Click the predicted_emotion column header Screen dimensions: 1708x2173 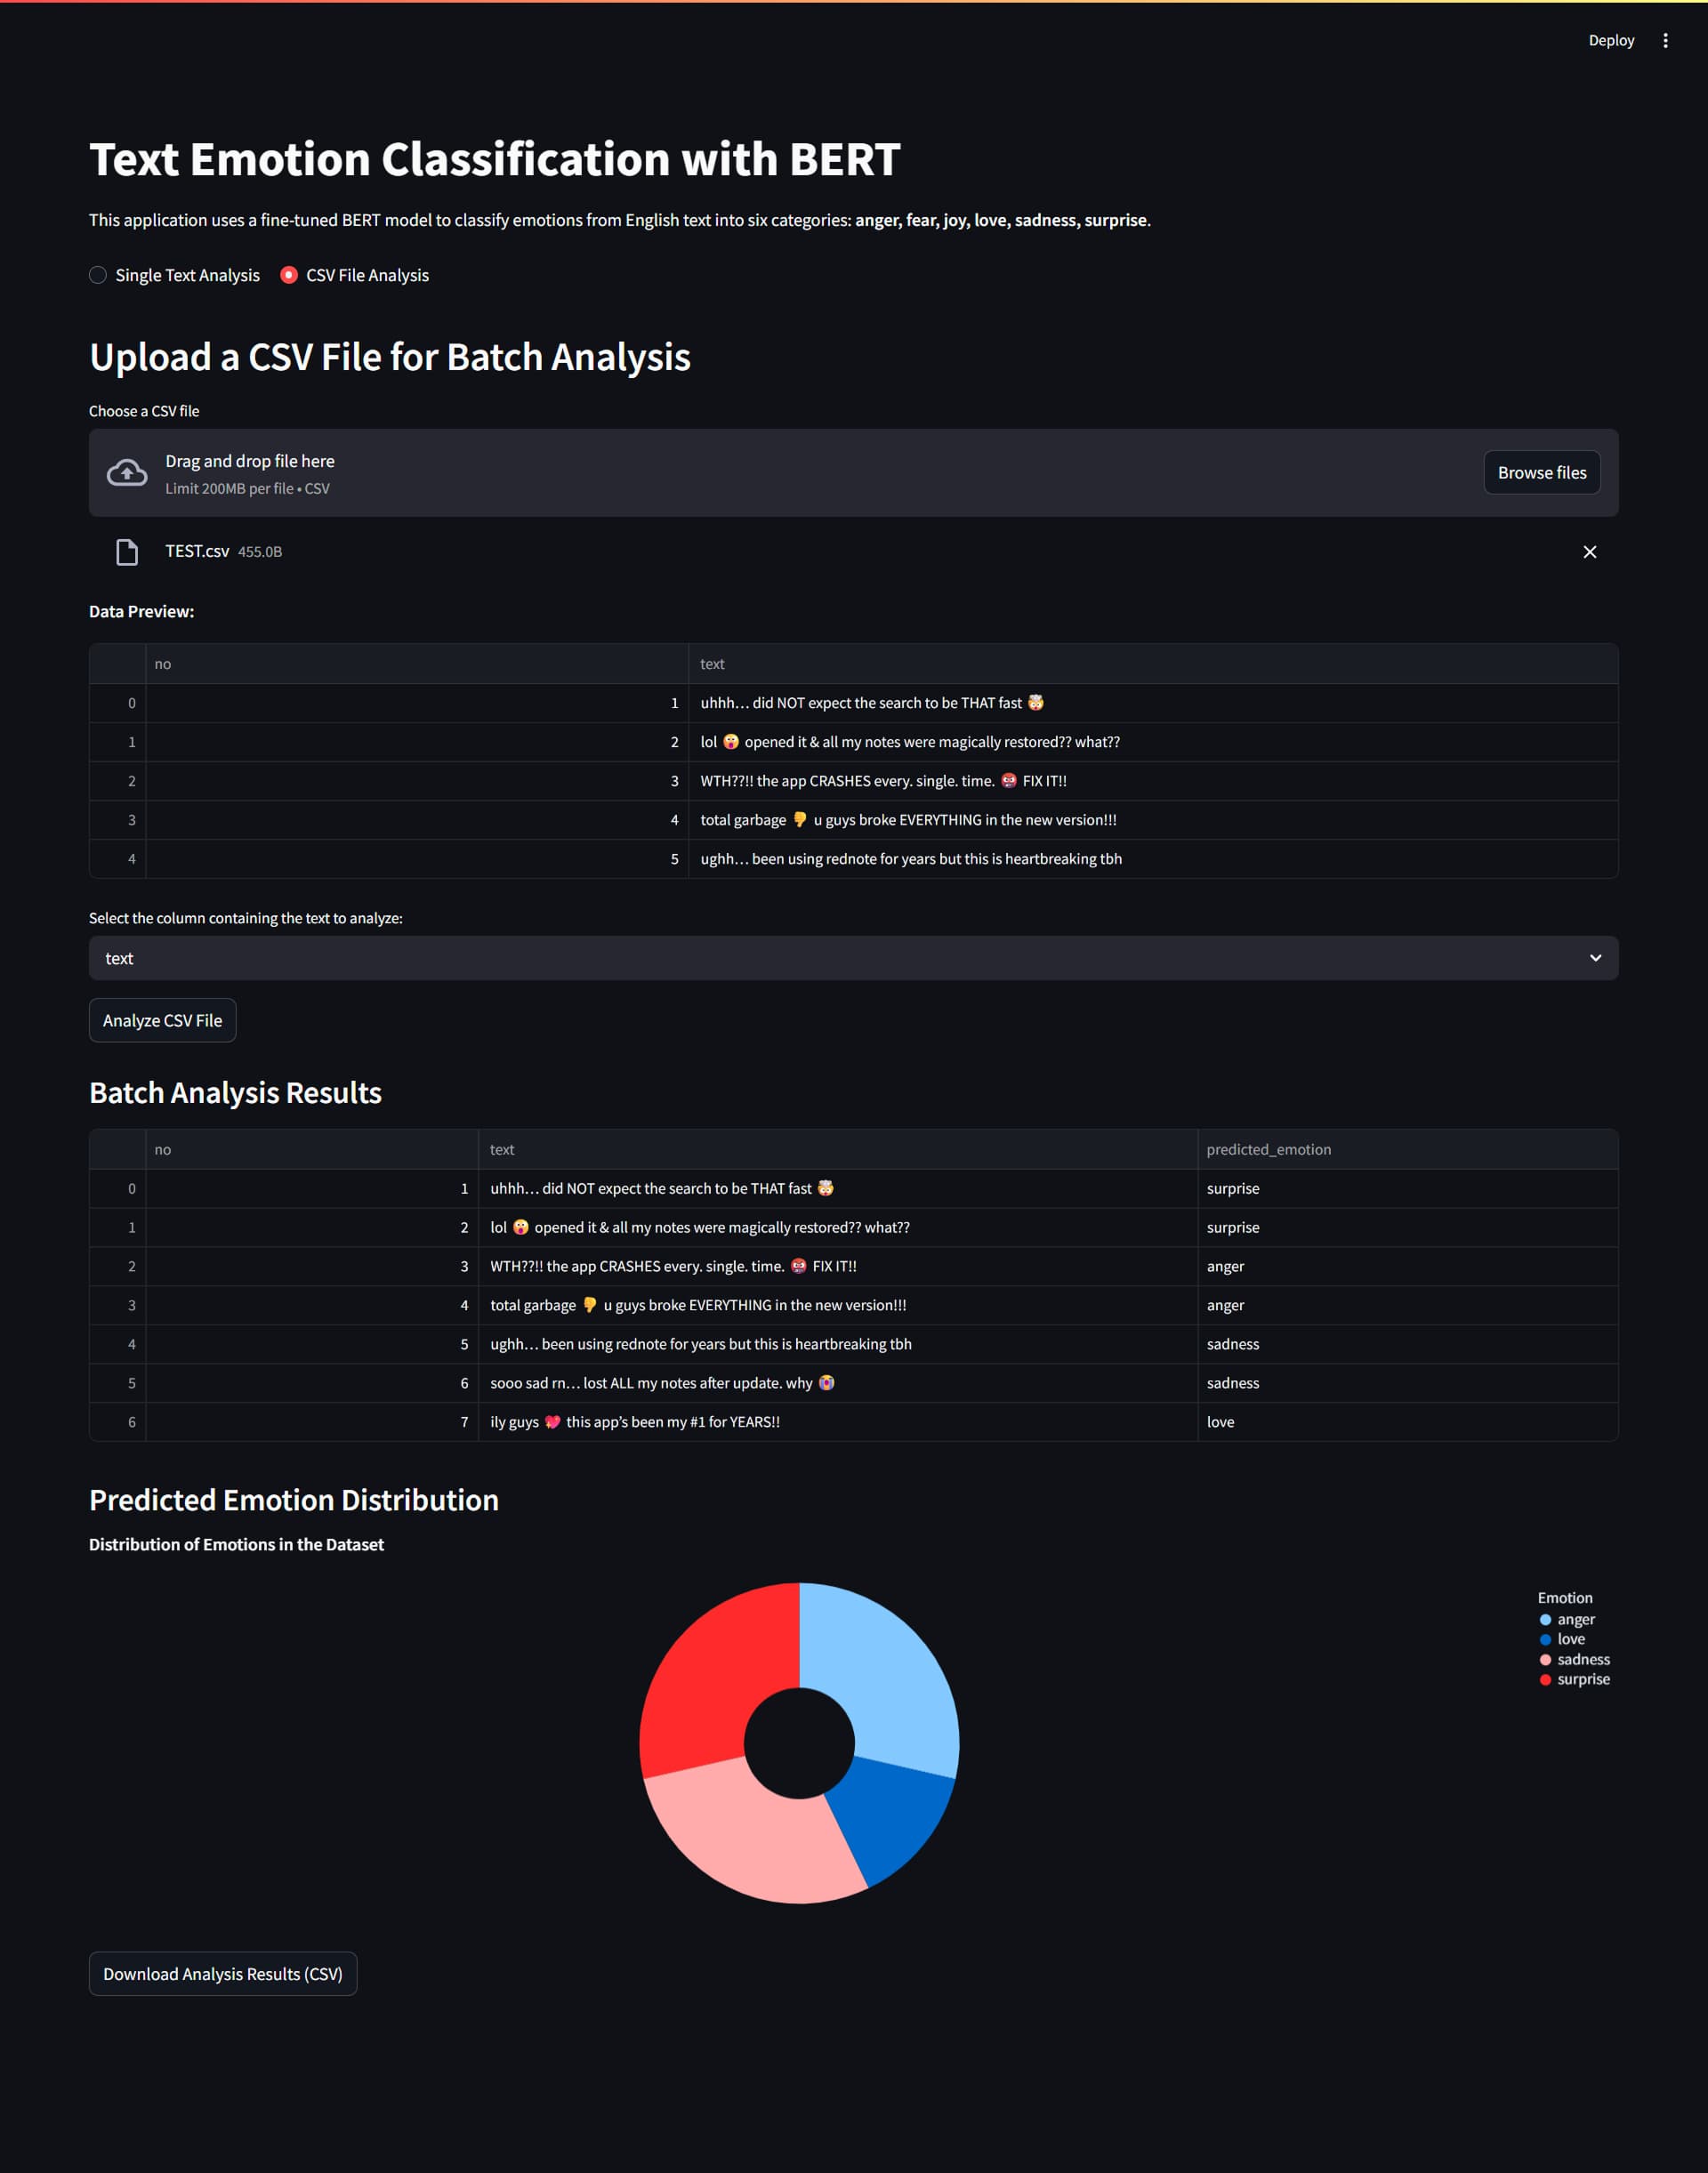point(1268,1149)
